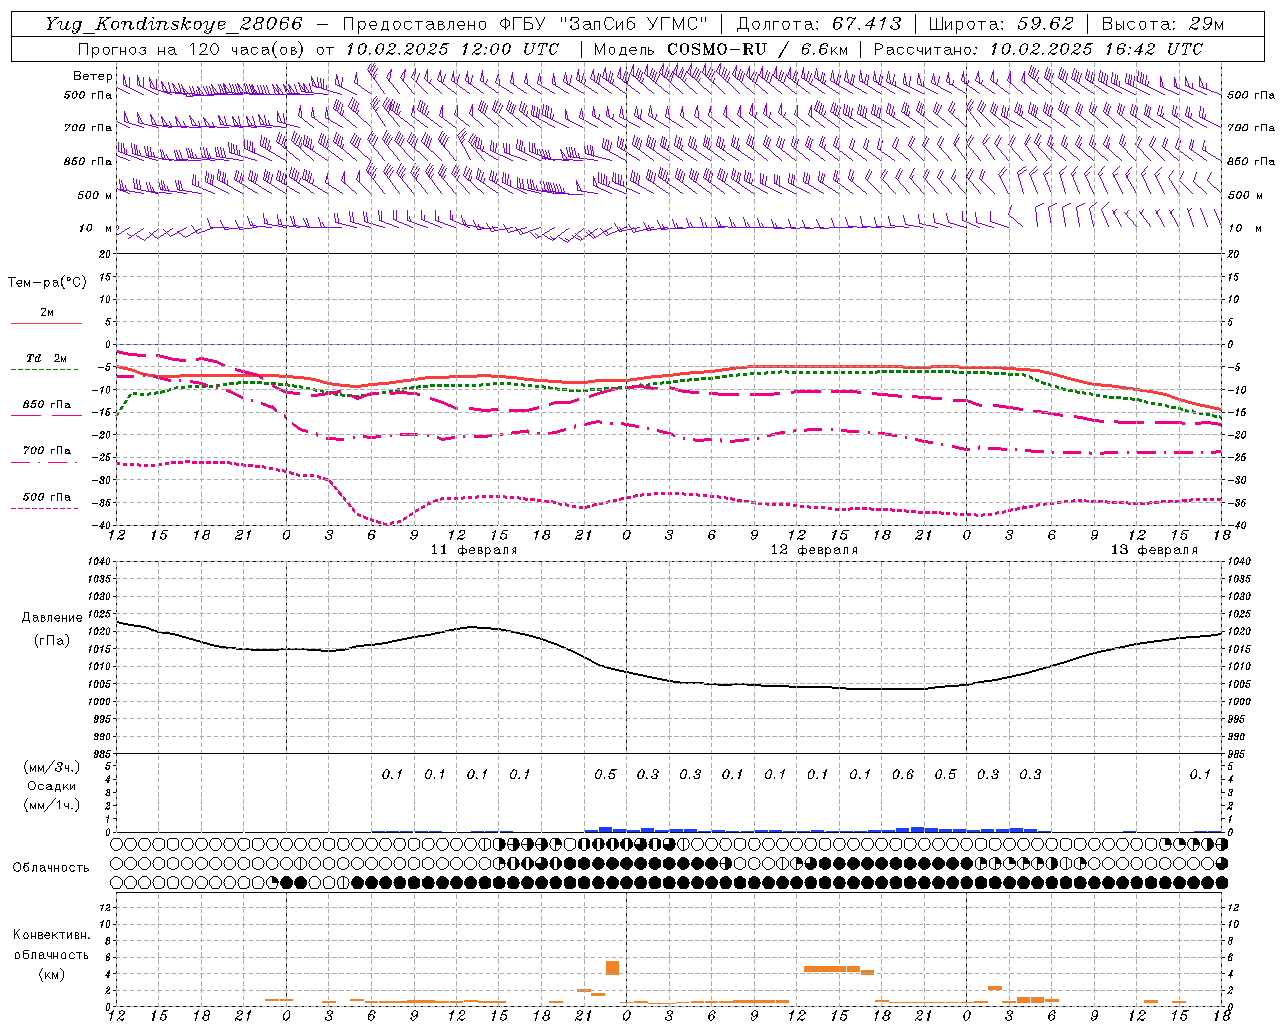This screenshot has height=1024, width=1280.
Task: Click the 500 м wind level label on left
Action: point(95,195)
